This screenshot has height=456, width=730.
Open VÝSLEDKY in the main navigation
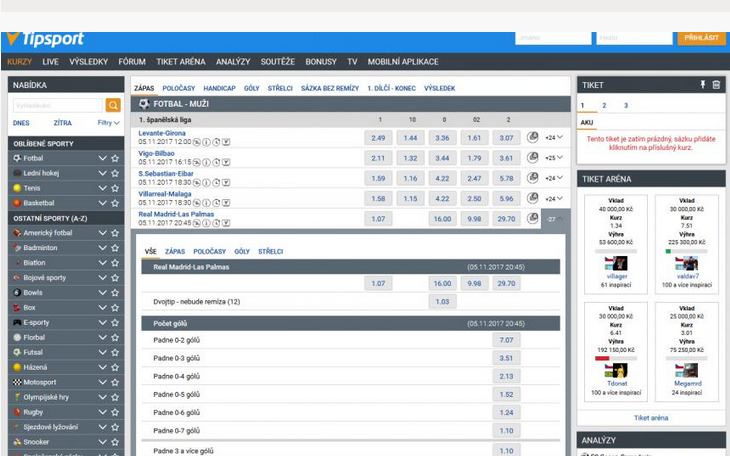point(88,61)
